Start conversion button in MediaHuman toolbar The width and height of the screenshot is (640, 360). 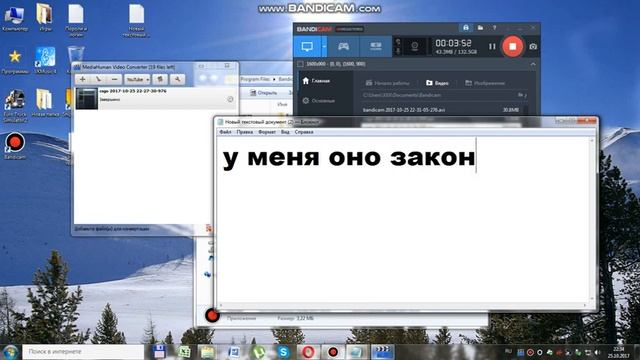click(x=160, y=79)
